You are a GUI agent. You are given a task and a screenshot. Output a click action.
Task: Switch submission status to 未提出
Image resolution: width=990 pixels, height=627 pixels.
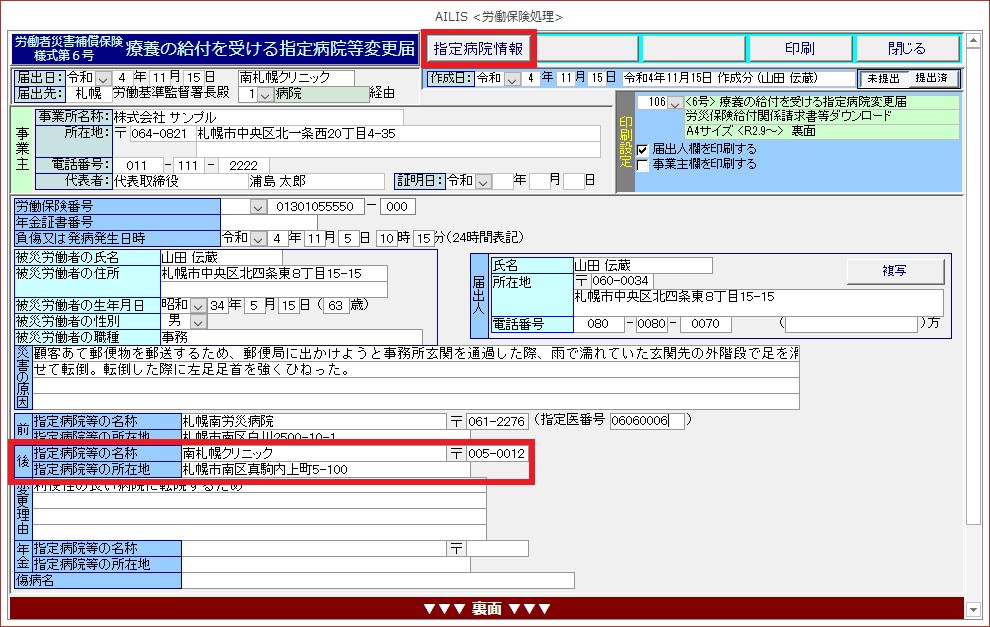883,78
